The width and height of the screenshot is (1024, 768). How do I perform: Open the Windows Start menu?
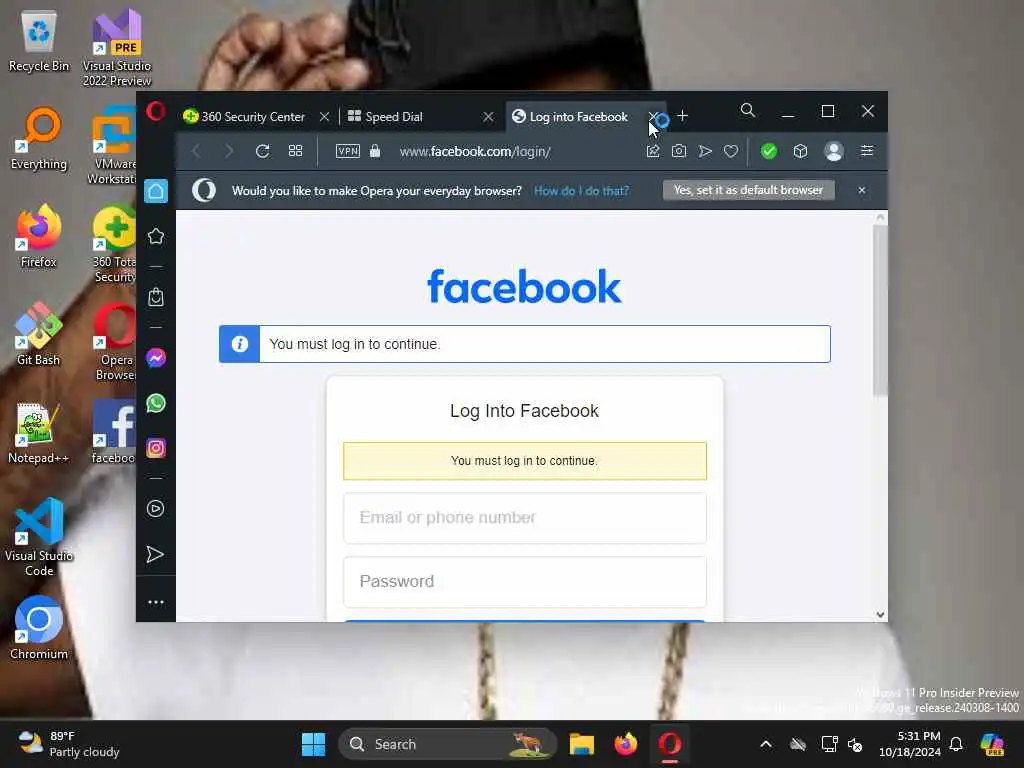(313, 744)
